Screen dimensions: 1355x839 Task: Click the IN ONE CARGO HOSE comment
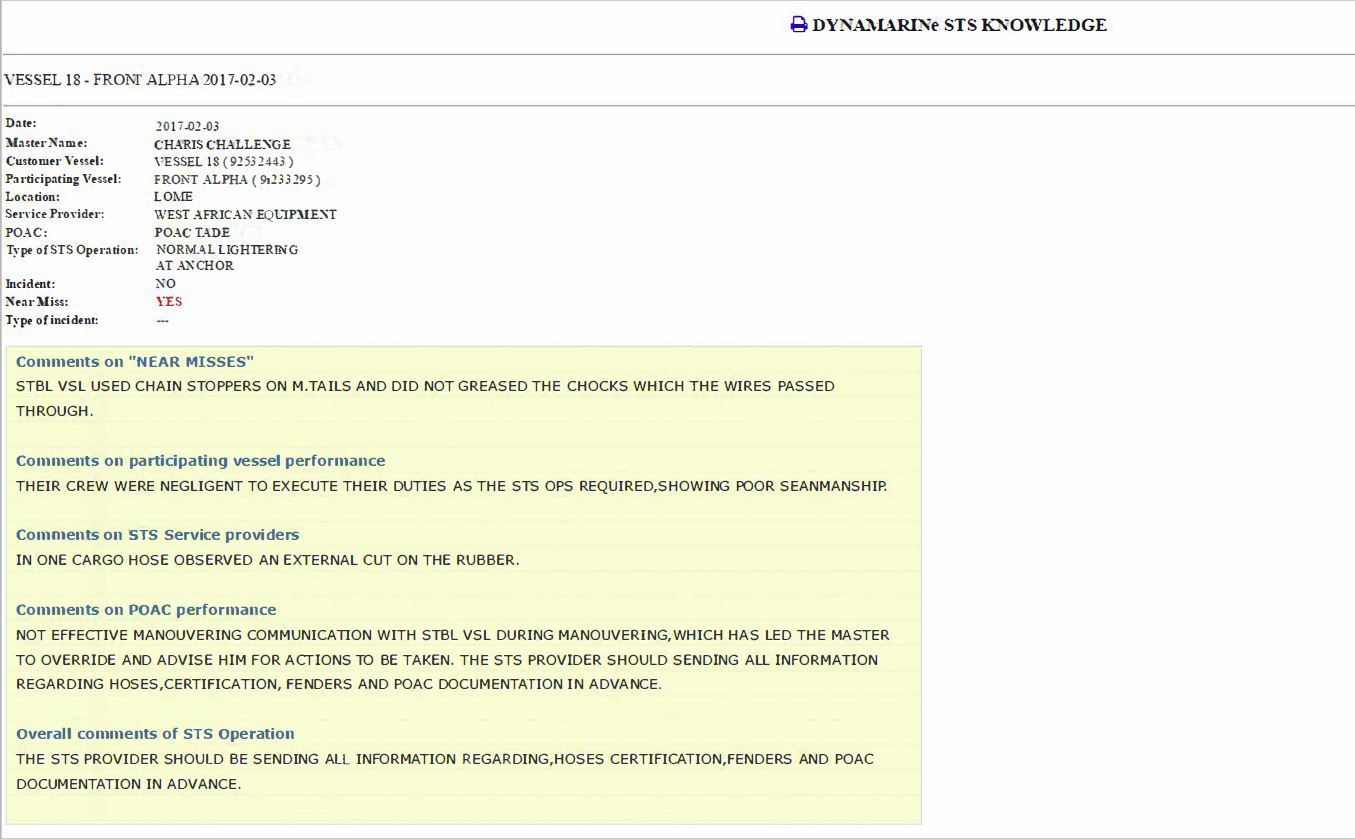point(267,560)
